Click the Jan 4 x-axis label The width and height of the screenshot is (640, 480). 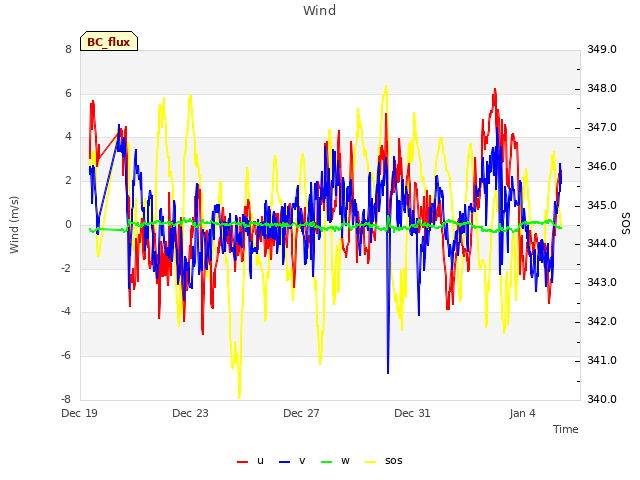pos(522,413)
